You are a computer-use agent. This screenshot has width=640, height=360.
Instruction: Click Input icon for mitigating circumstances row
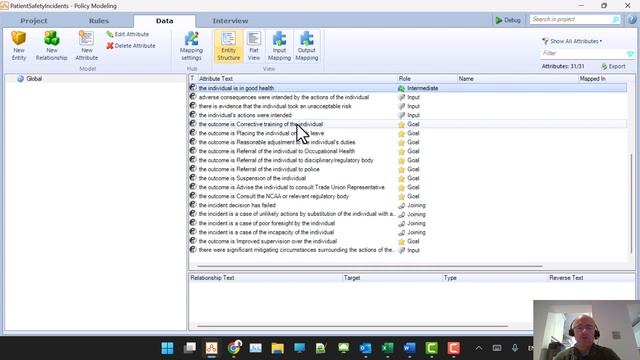(x=402, y=250)
